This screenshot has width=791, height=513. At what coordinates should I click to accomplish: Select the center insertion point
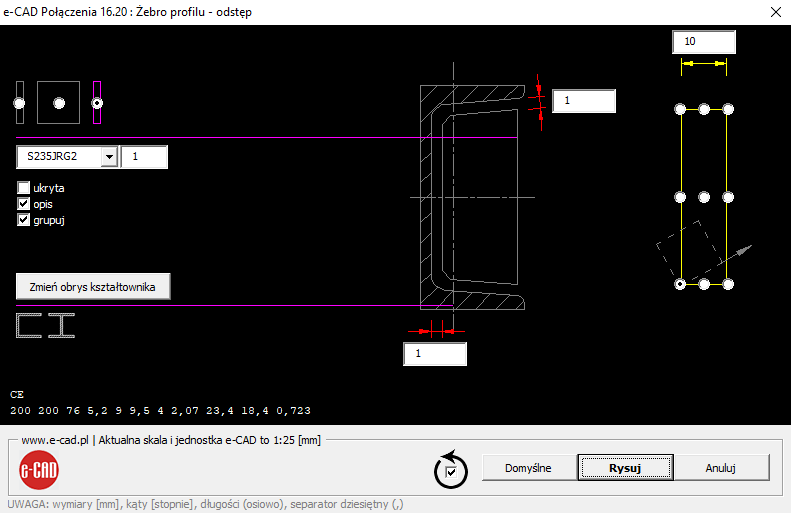(704, 197)
